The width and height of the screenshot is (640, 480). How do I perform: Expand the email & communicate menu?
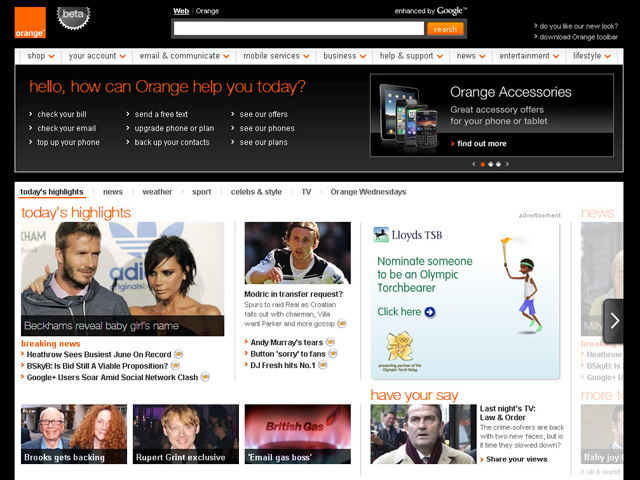click(184, 56)
